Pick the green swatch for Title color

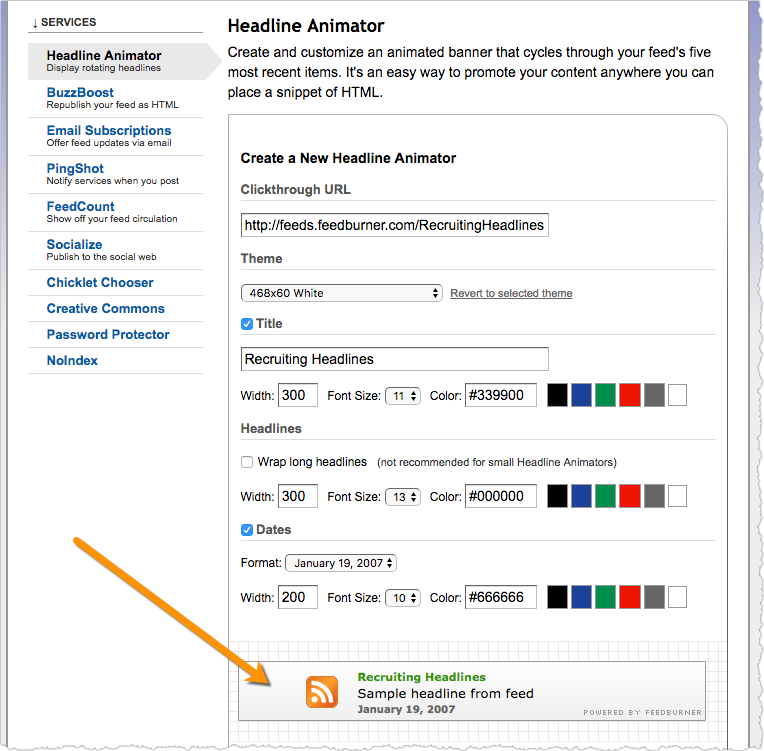point(605,395)
